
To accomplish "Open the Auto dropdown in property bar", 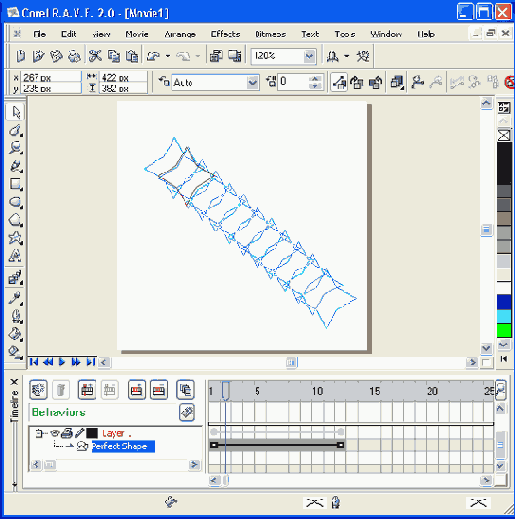I will 252,82.
